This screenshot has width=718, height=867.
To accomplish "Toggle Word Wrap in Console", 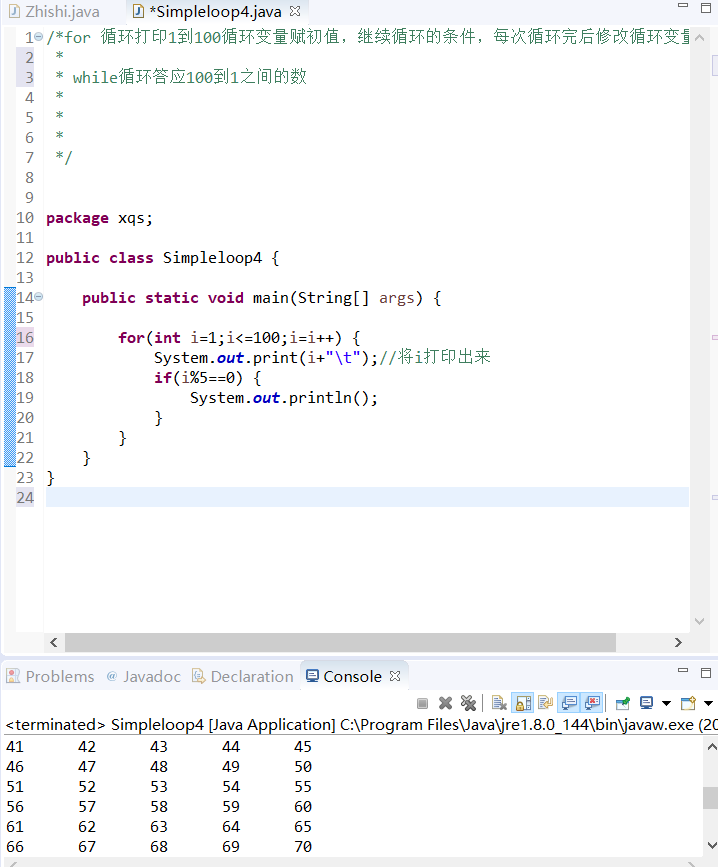I will [x=545, y=703].
